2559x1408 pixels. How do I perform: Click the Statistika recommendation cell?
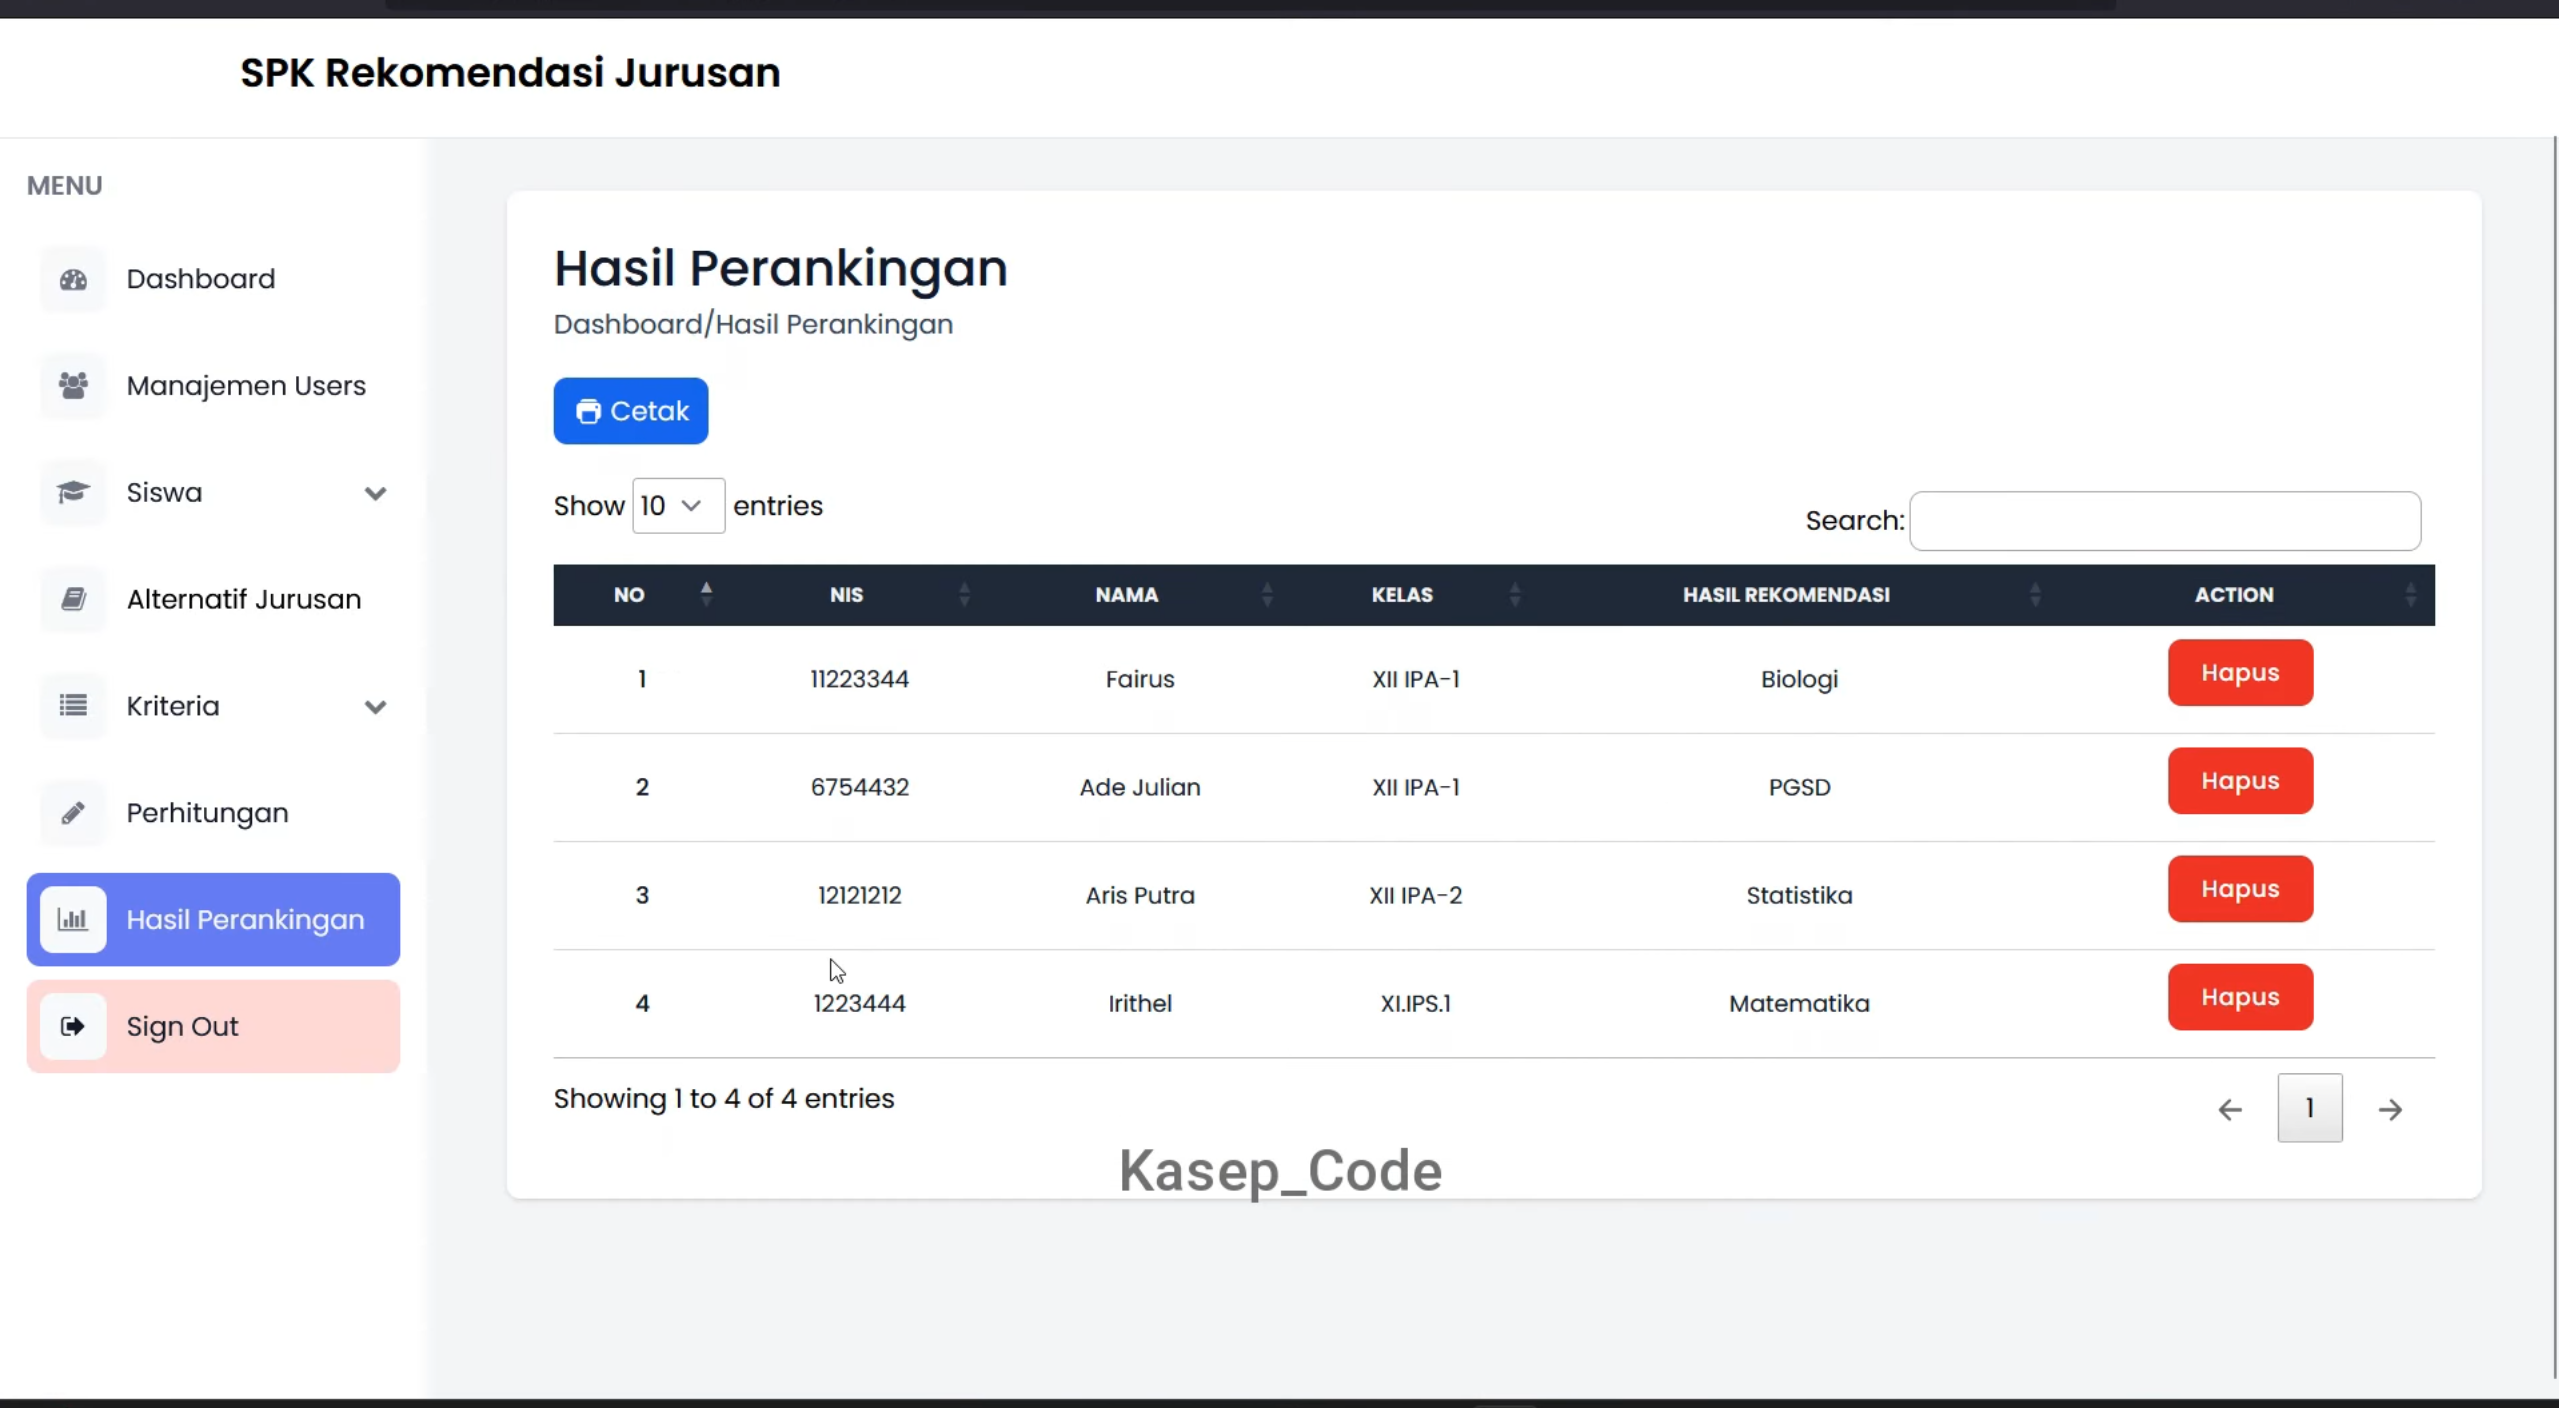tap(1799, 895)
